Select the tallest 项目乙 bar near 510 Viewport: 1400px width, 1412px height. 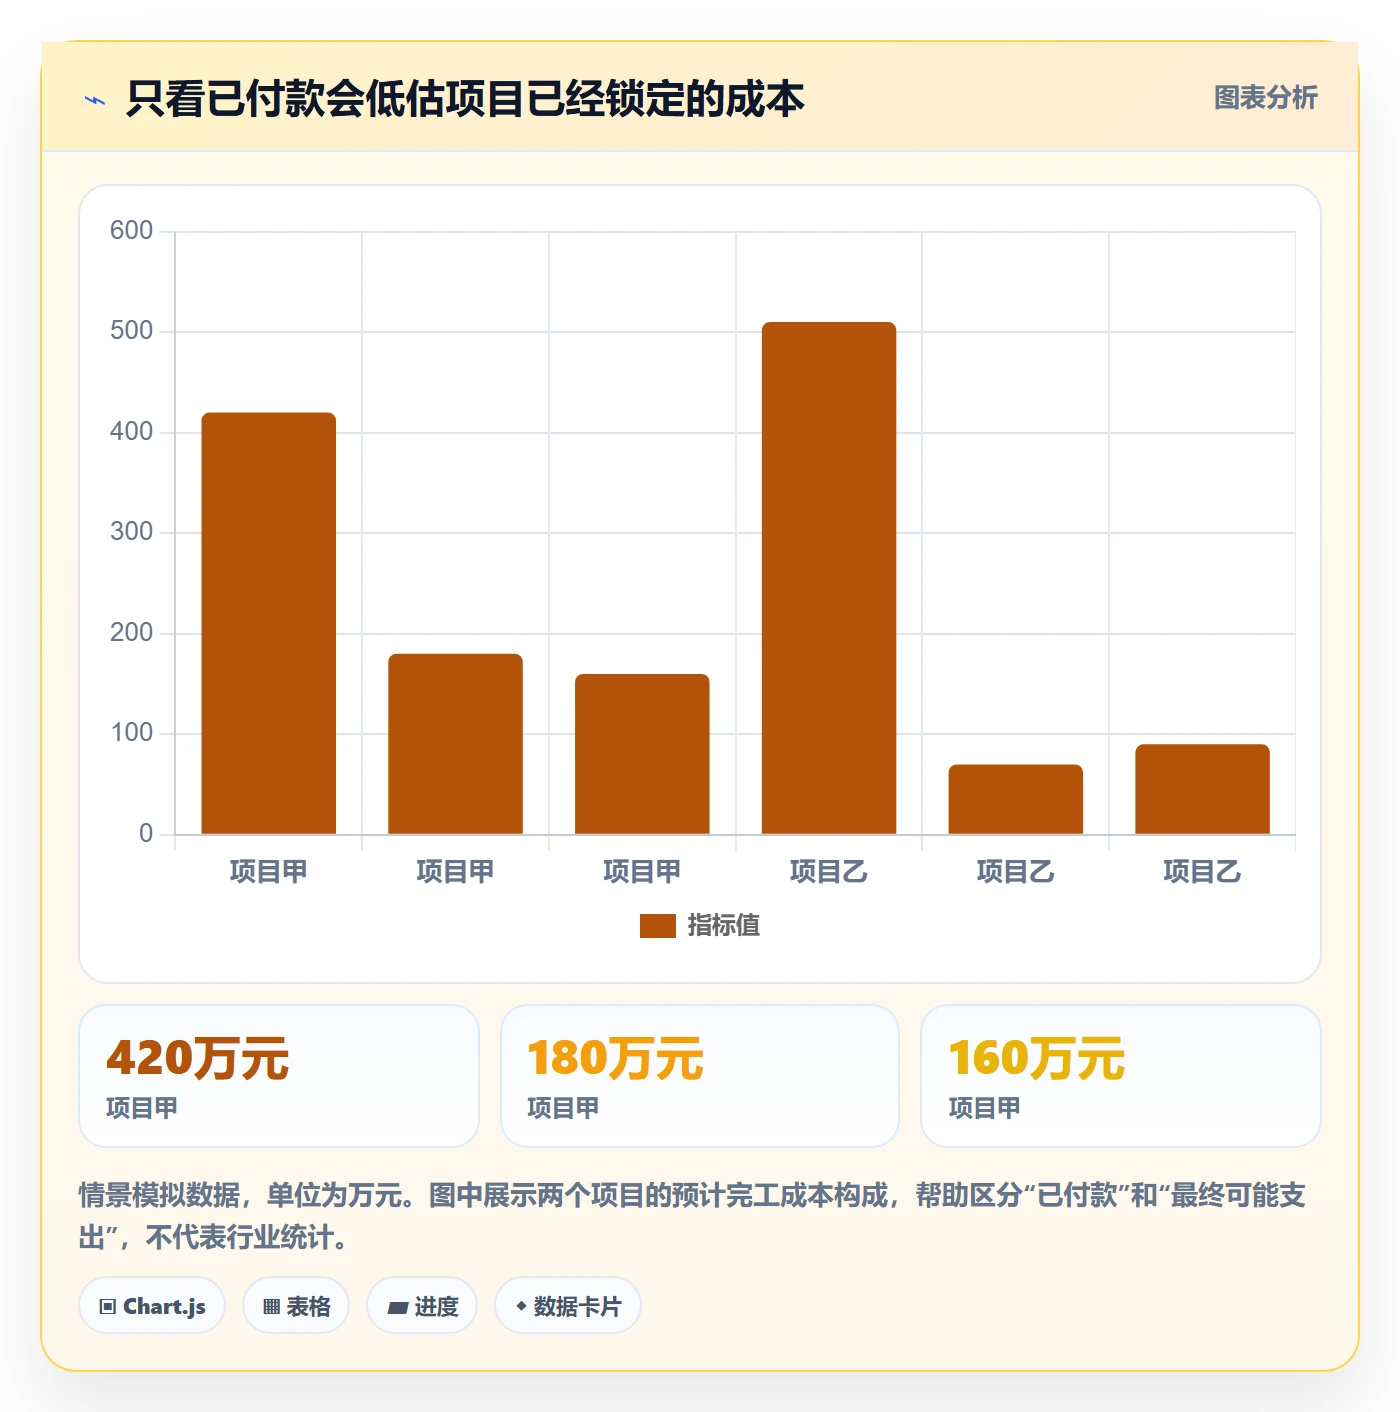tap(829, 578)
